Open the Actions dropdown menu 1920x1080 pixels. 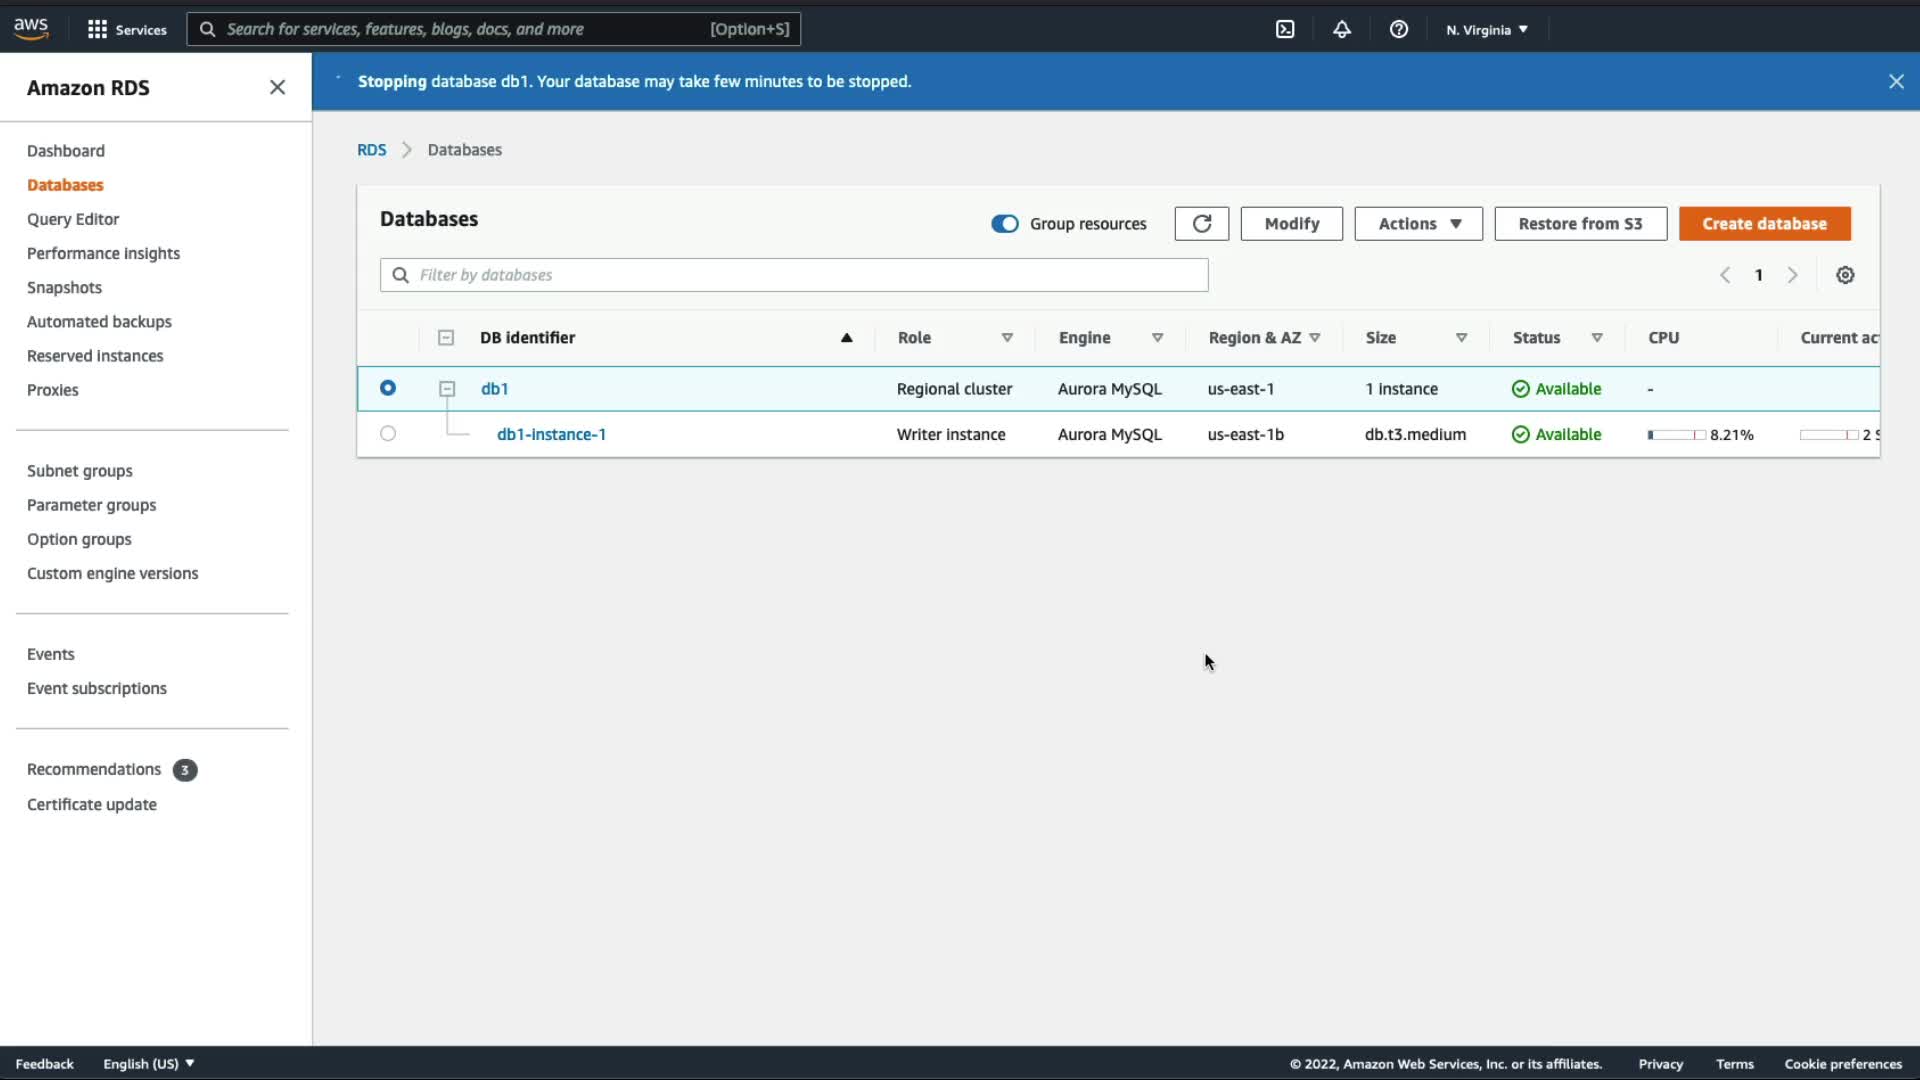point(1418,224)
